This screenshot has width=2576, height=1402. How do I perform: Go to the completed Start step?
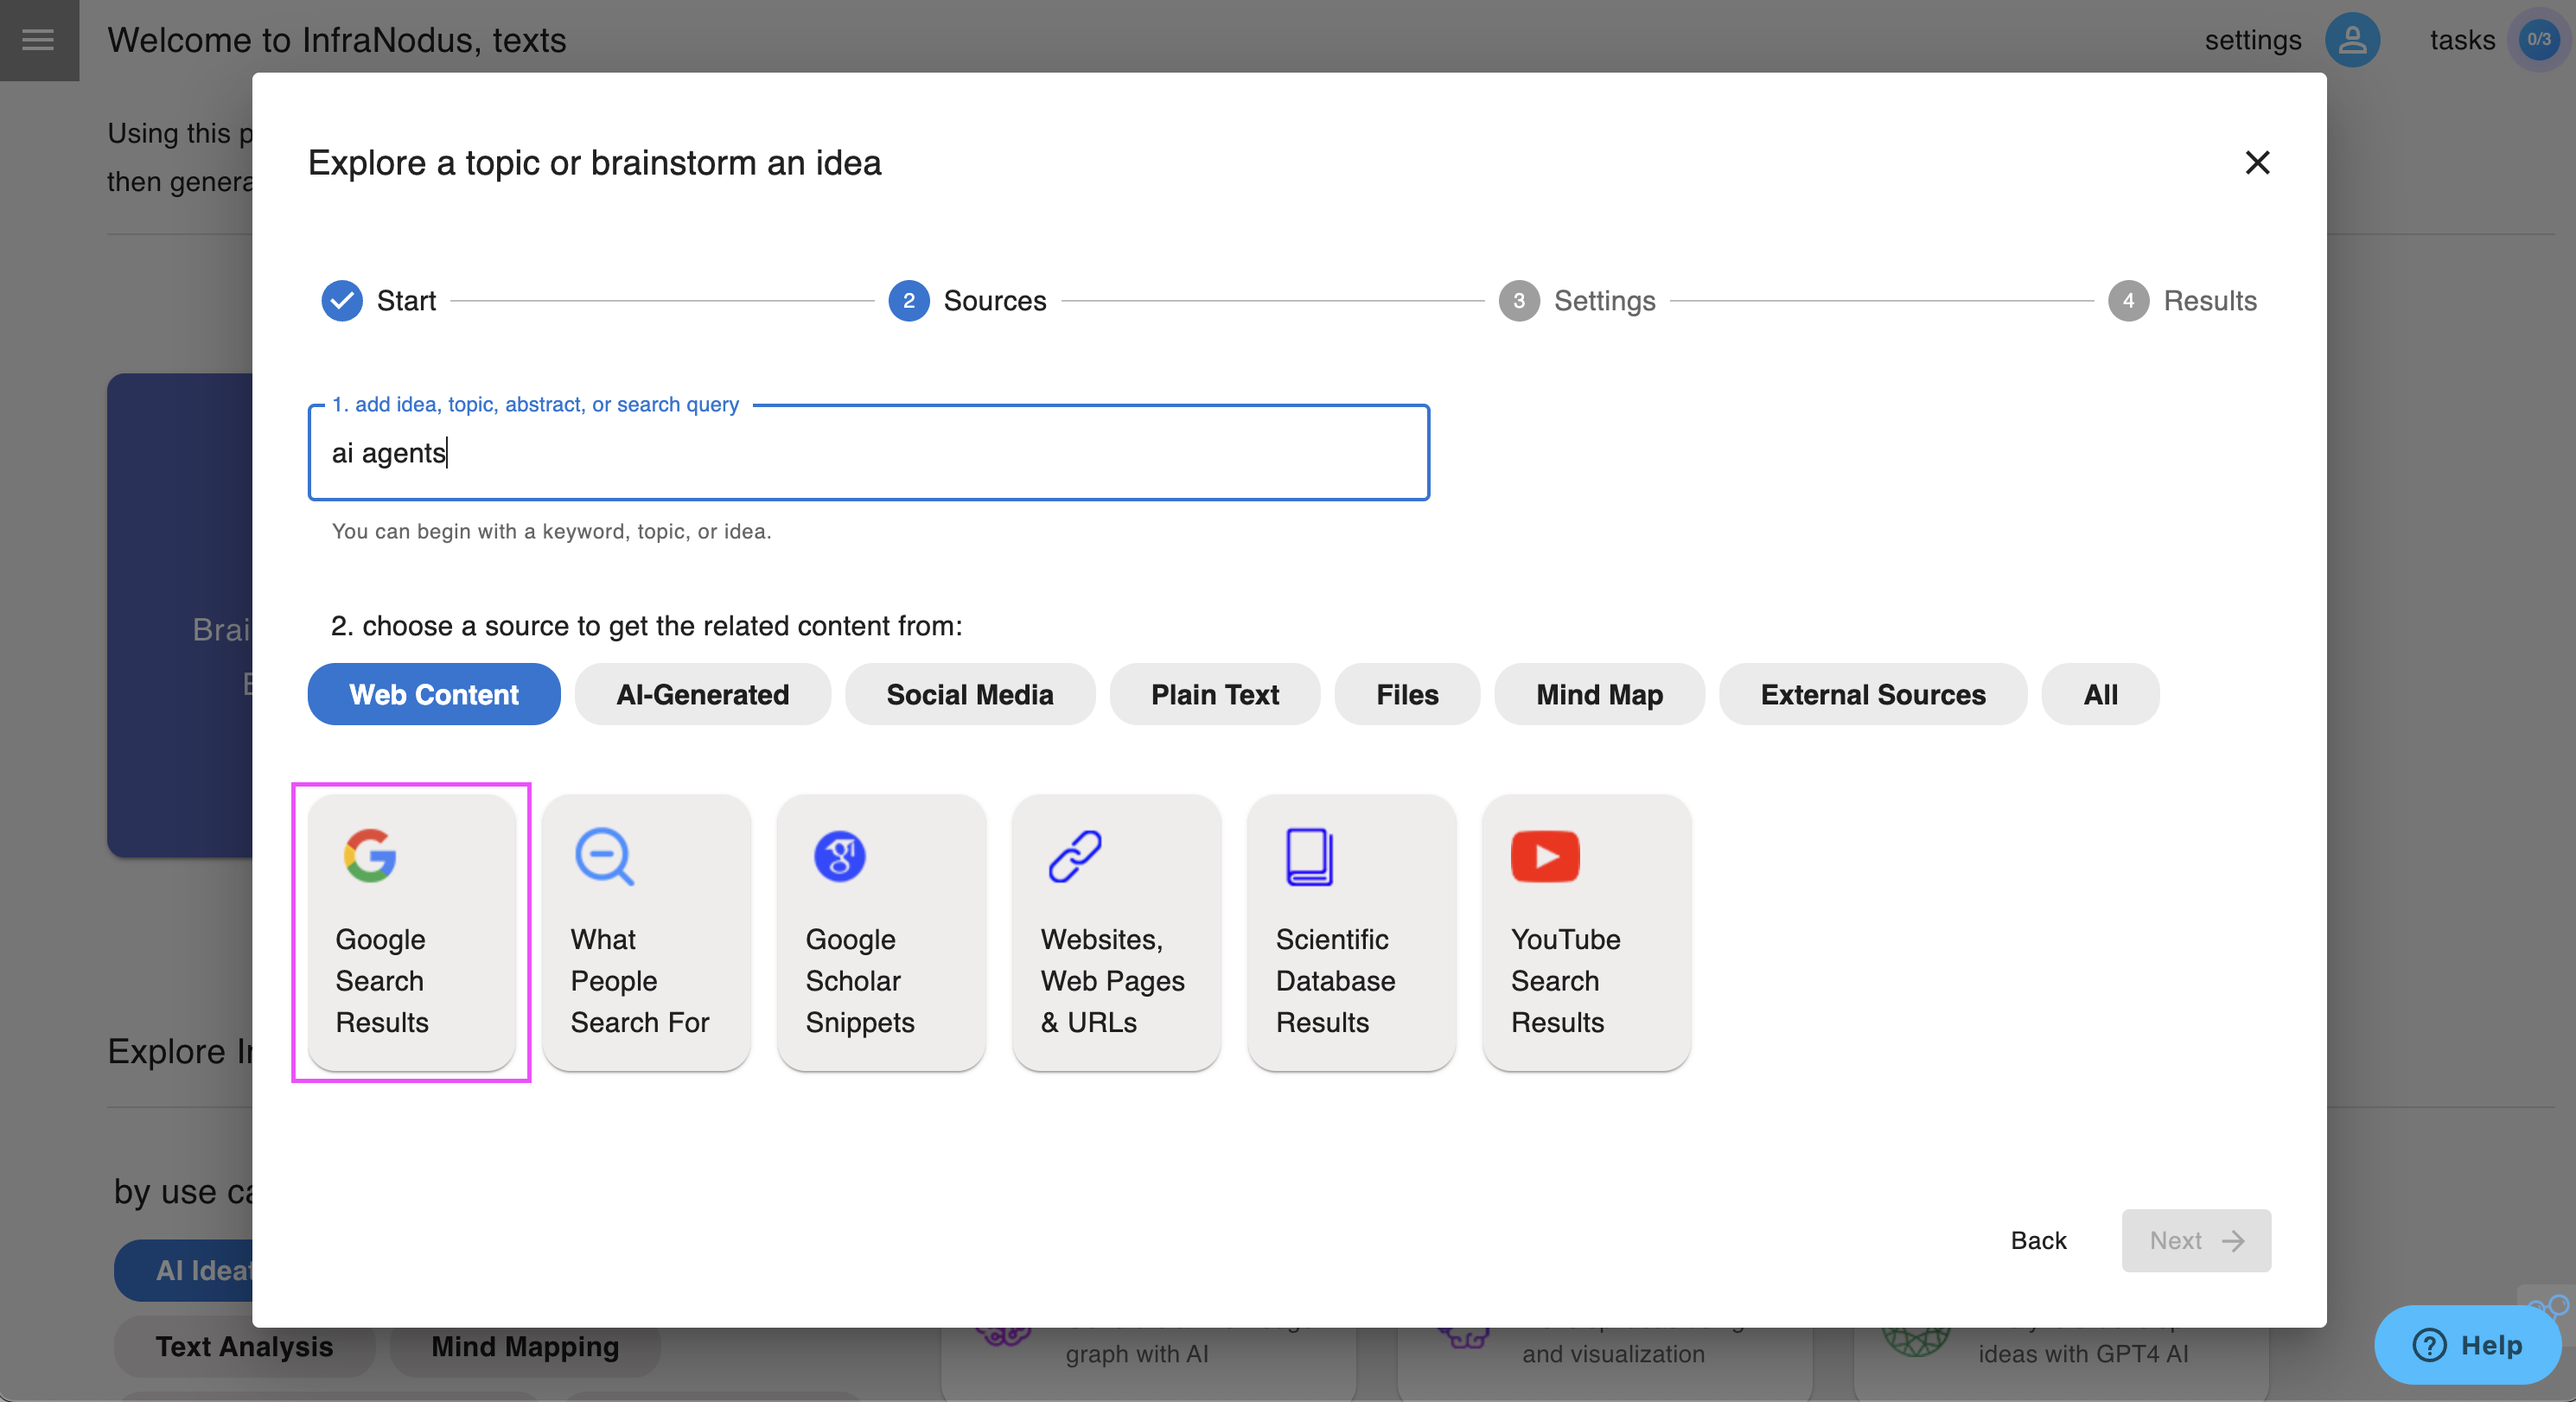[378, 301]
